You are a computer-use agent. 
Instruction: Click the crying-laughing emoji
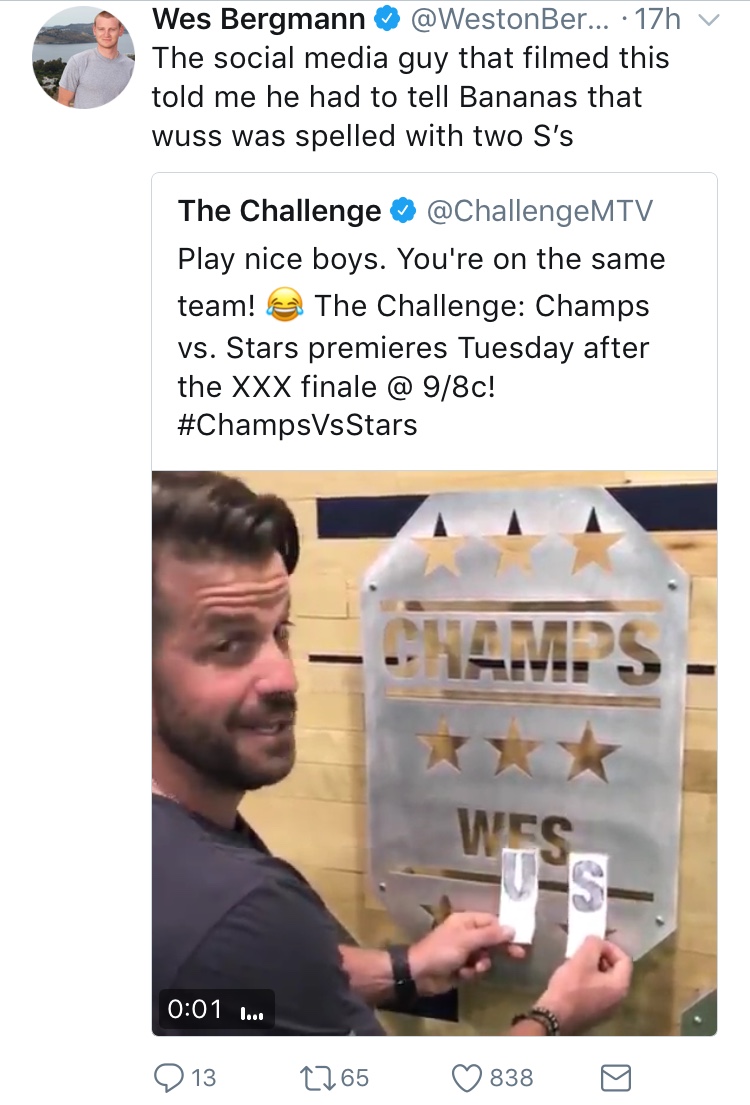coord(285,305)
